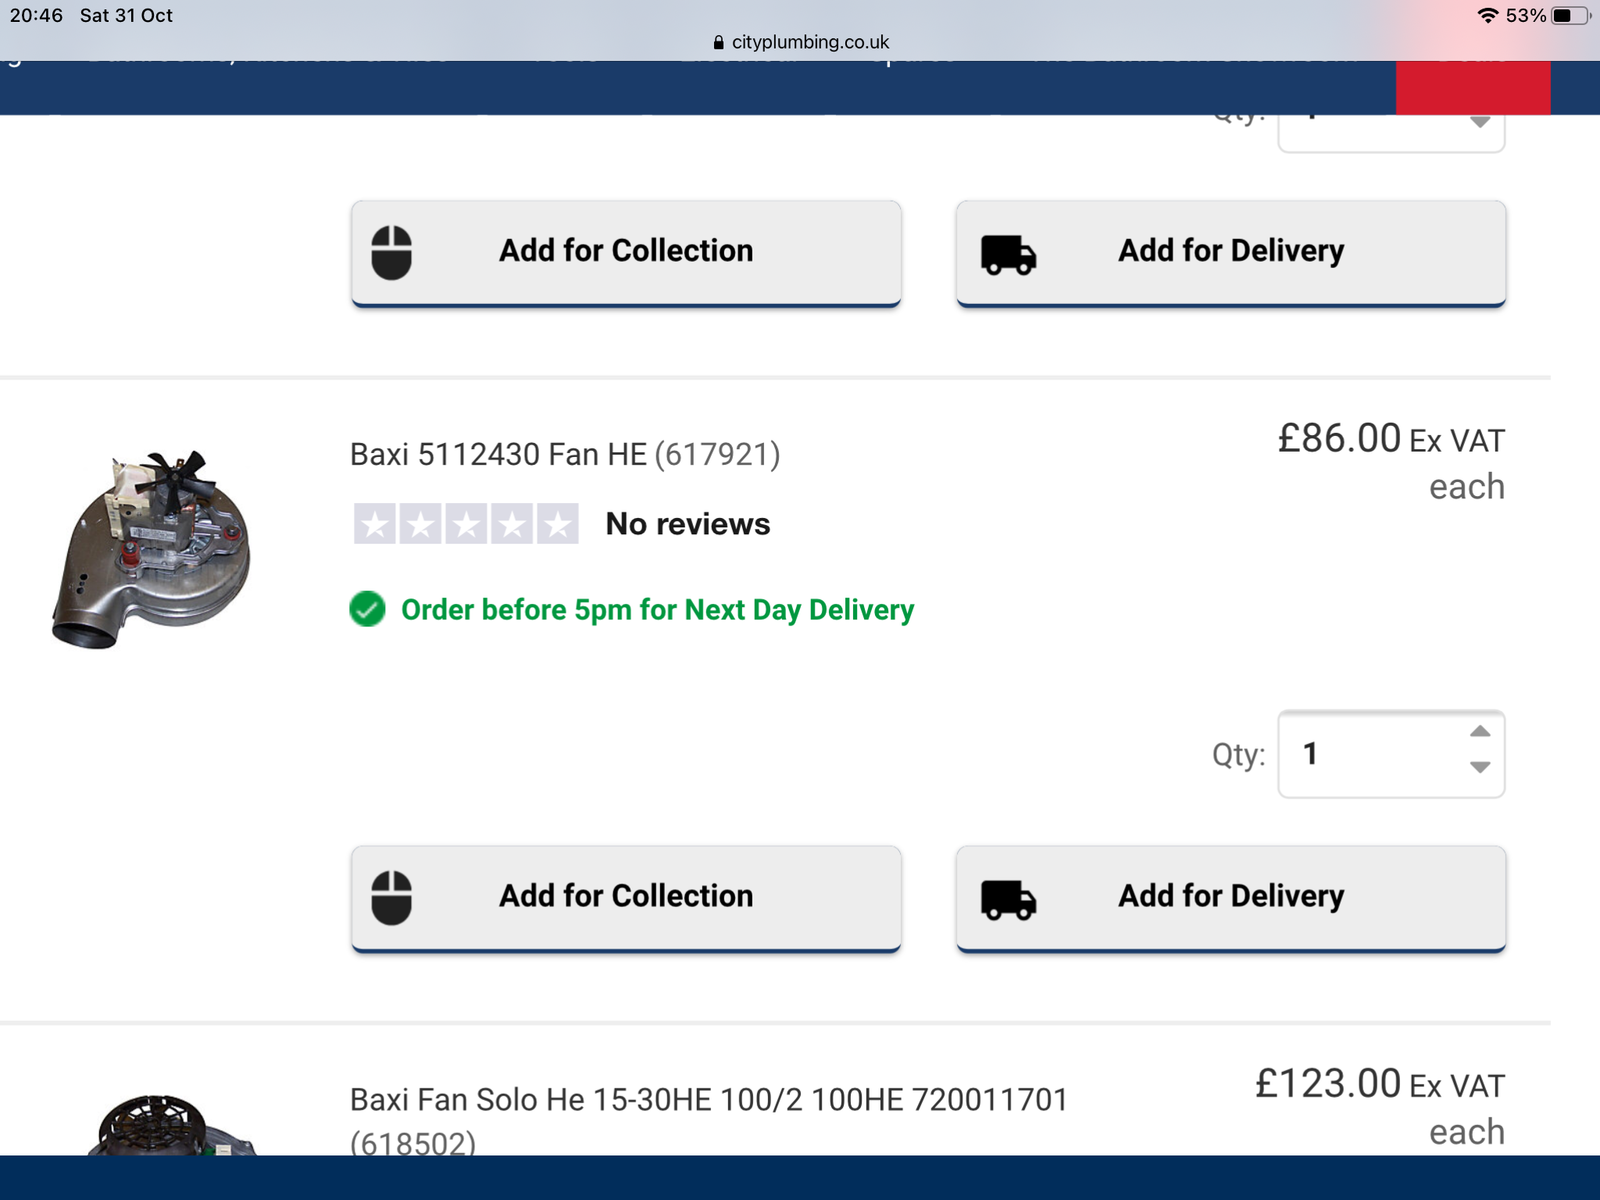The image size is (1600, 1200).
Task: Click the red button in the navigation header
Action: [1472, 88]
